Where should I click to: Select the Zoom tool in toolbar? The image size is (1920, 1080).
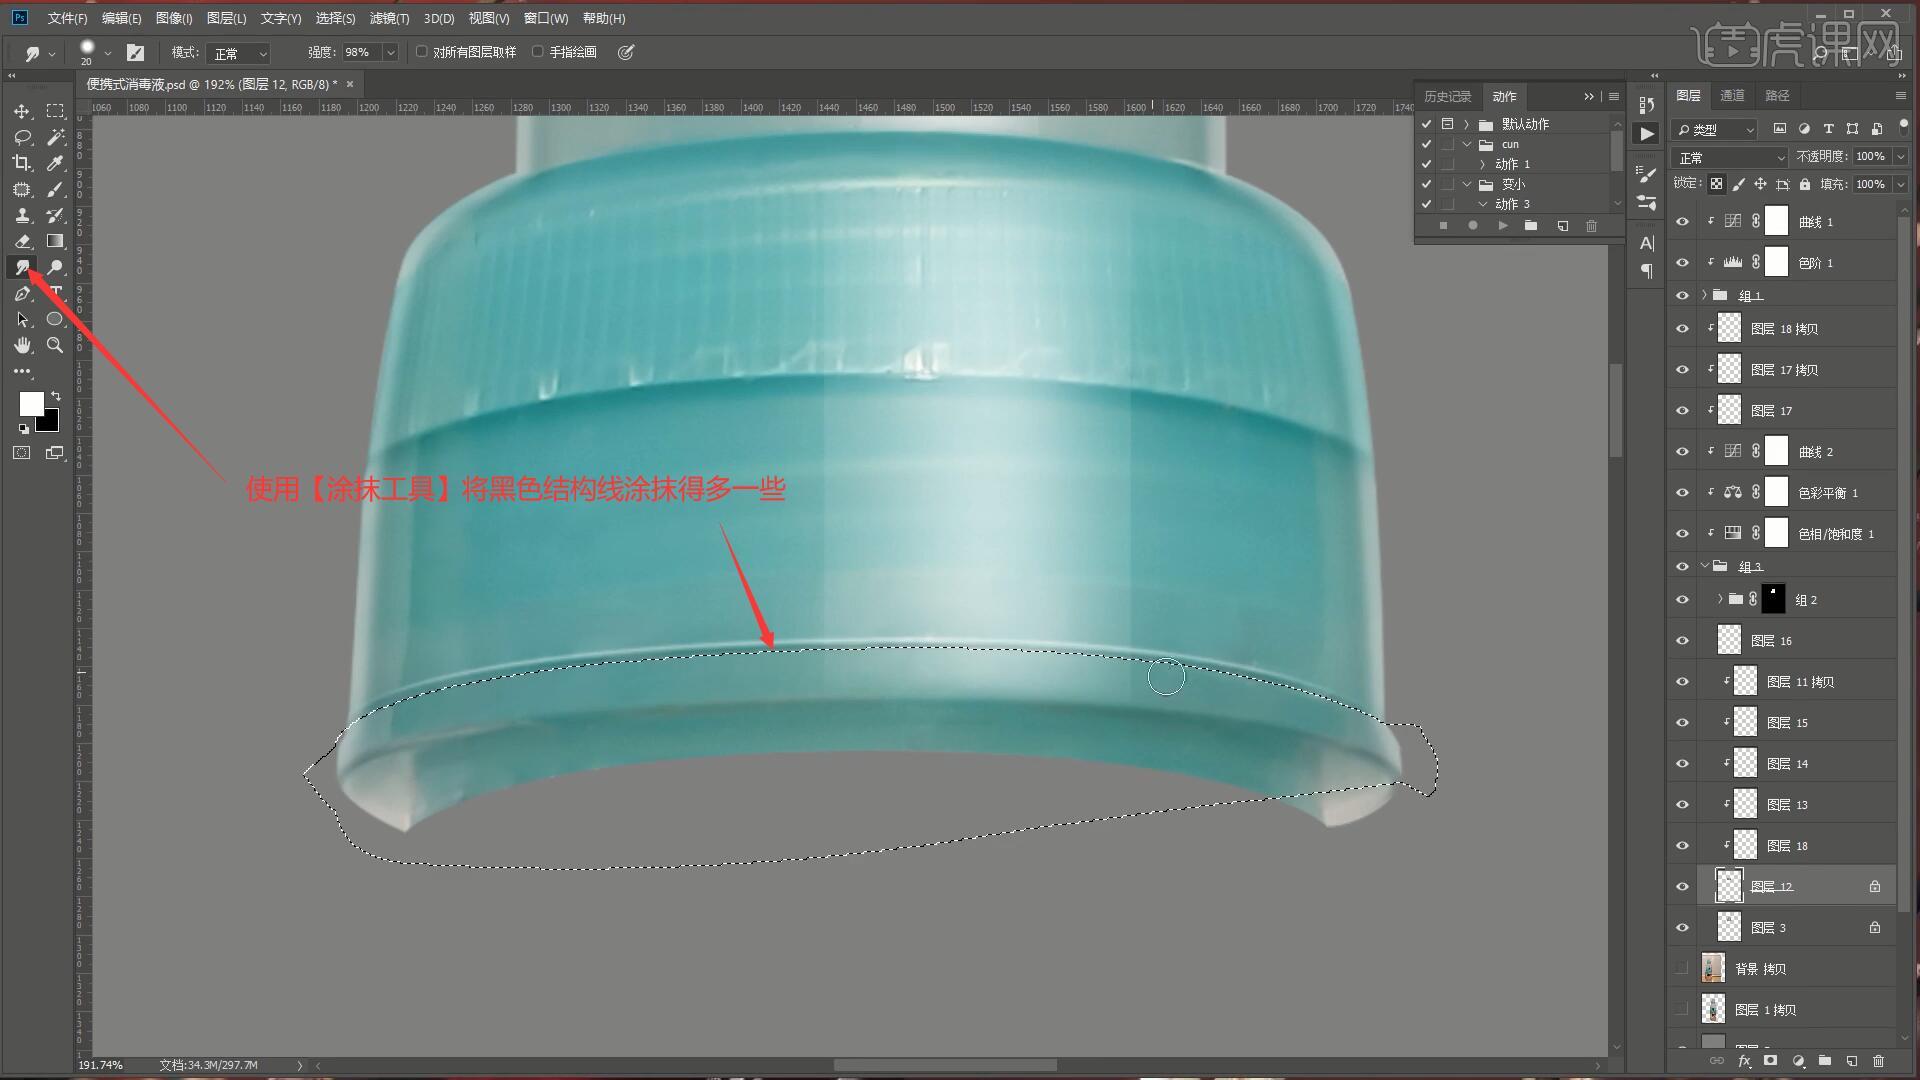(x=55, y=345)
